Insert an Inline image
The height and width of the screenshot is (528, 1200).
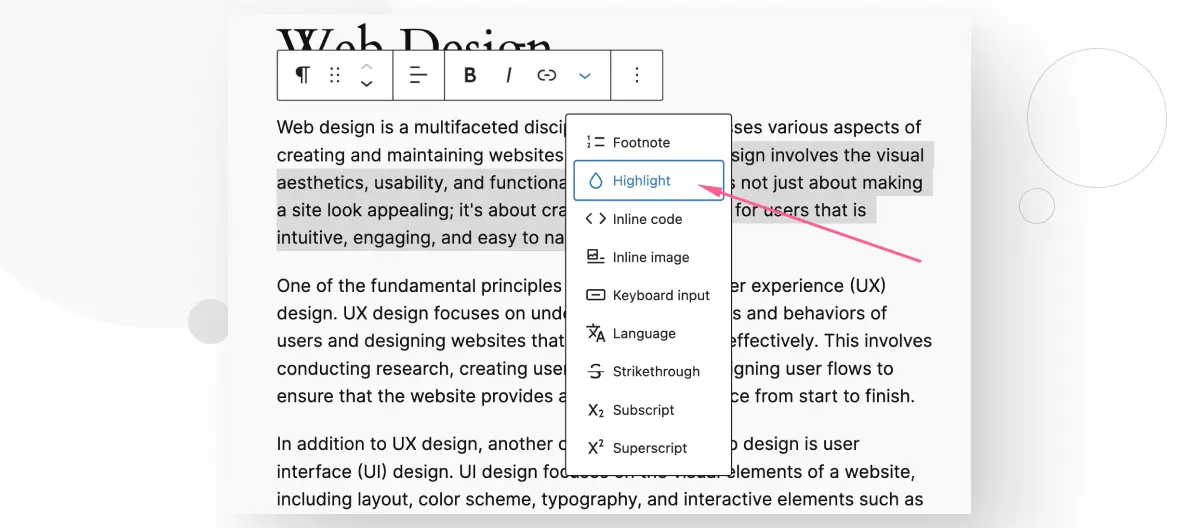tap(648, 257)
